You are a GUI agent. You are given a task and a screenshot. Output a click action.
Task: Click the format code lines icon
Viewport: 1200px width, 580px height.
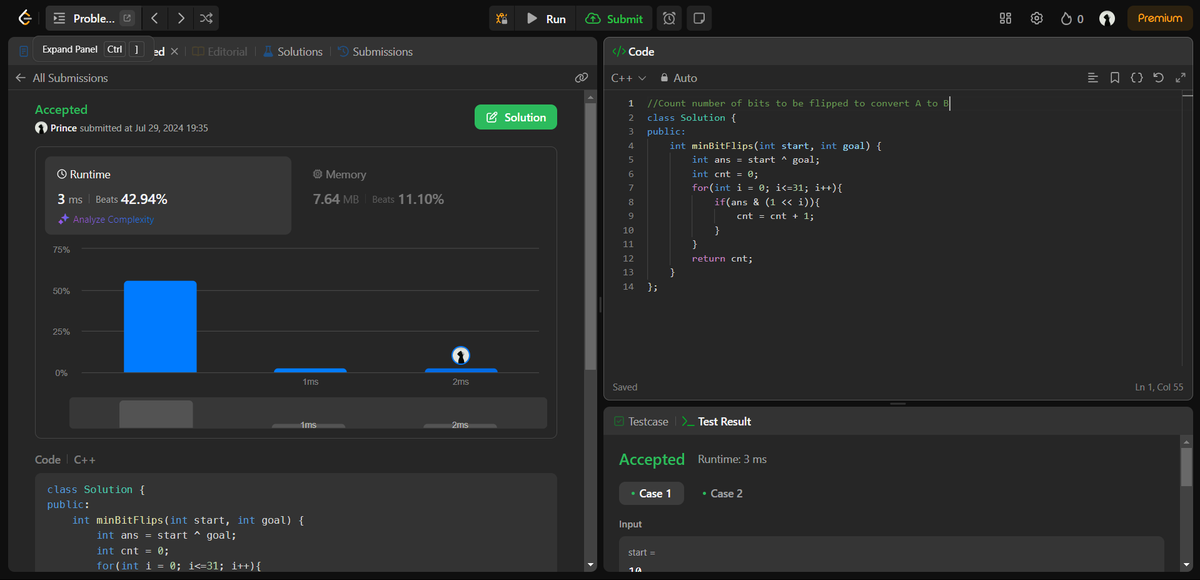pyautogui.click(x=1092, y=77)
